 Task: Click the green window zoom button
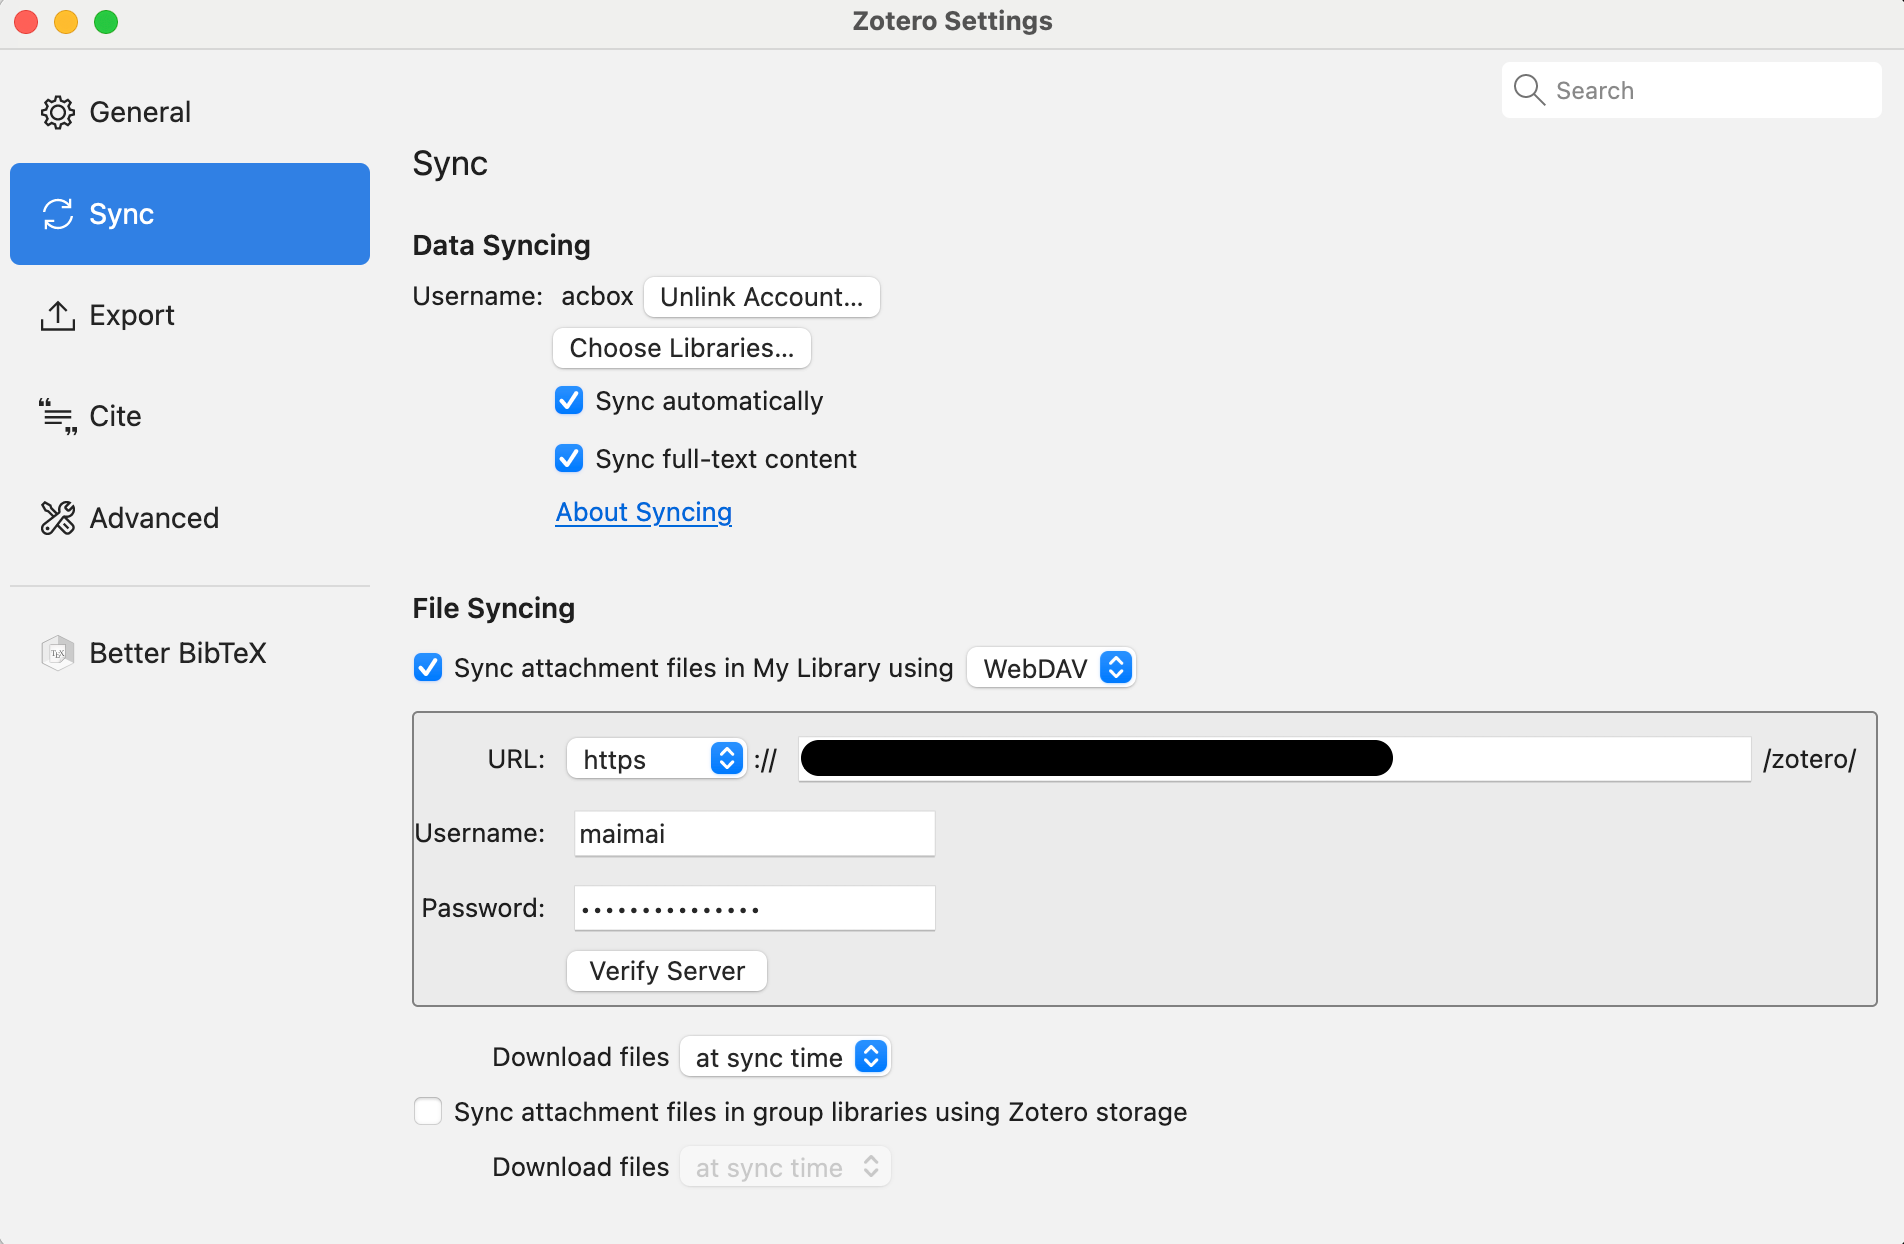106,22
